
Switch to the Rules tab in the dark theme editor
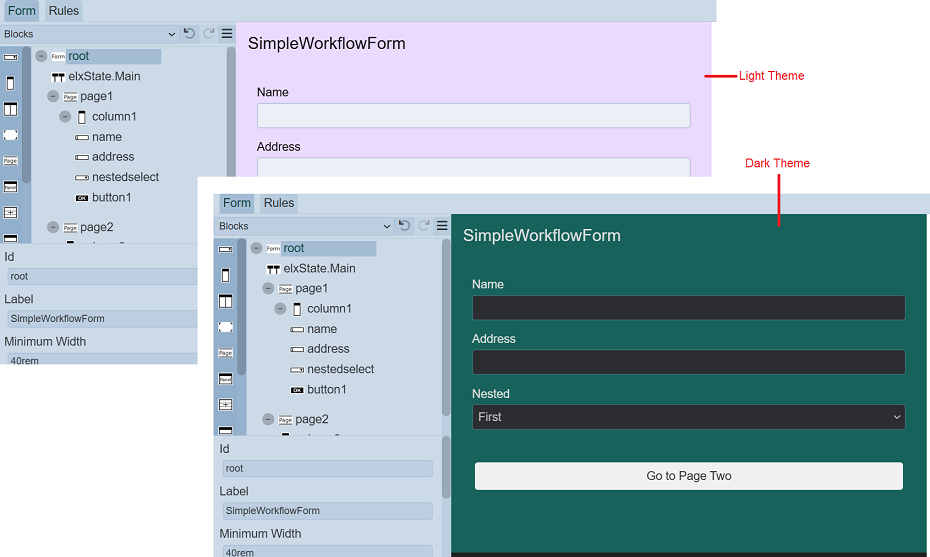[x=279, y=203]
